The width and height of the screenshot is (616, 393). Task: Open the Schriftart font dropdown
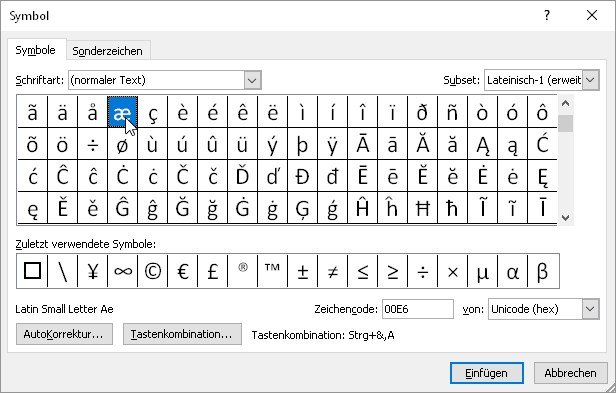pyautogui.click(x=252, y=80)
